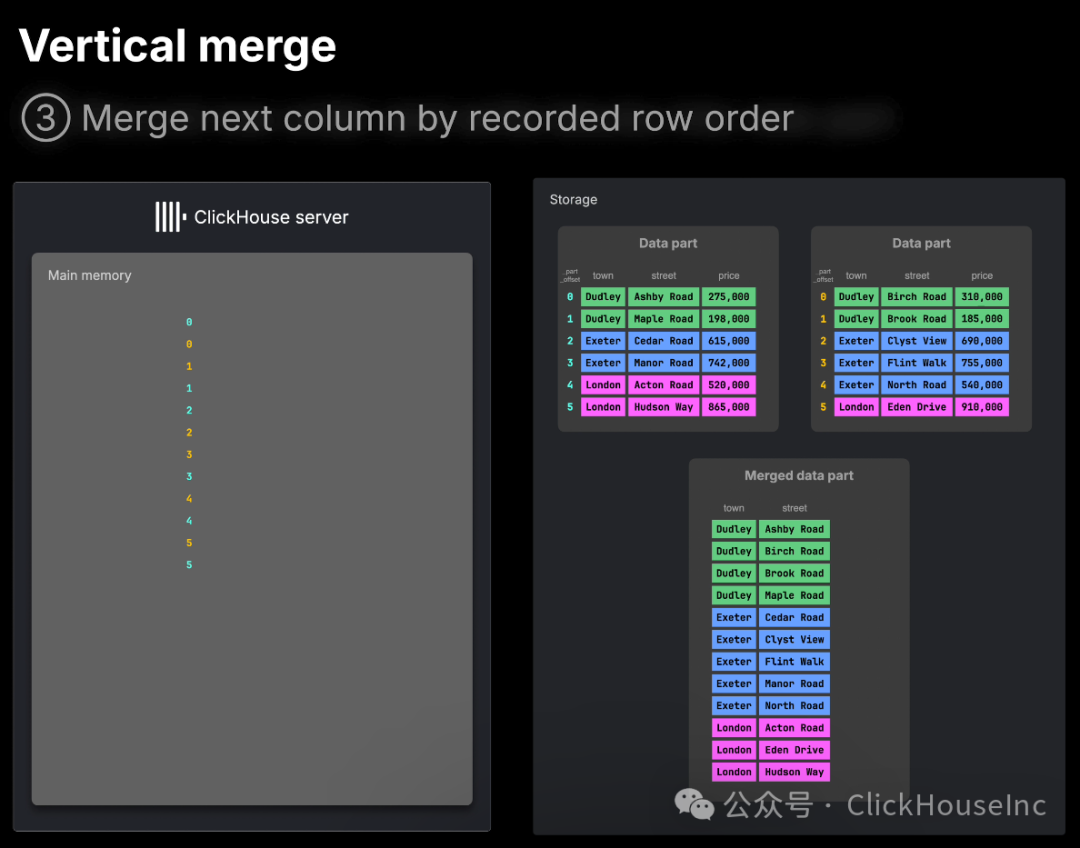Click "Brook Road" in the Merged data part
The width and height of the screenshot is (1080, 848).
(794, 573)
